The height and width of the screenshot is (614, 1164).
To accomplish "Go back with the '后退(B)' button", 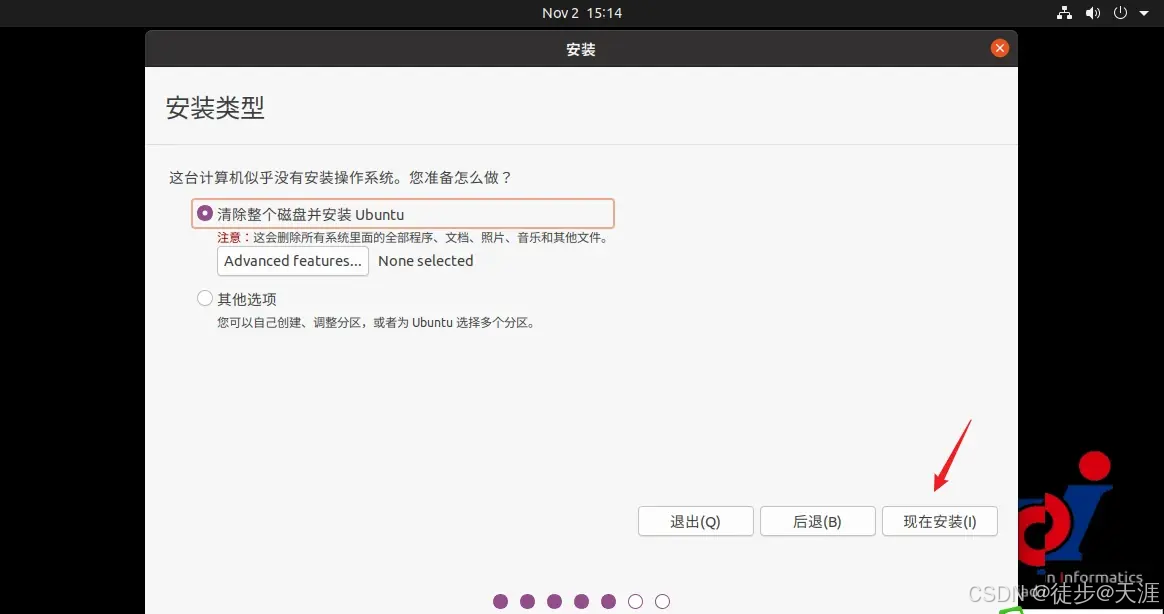I will click(x=817, y=521).
